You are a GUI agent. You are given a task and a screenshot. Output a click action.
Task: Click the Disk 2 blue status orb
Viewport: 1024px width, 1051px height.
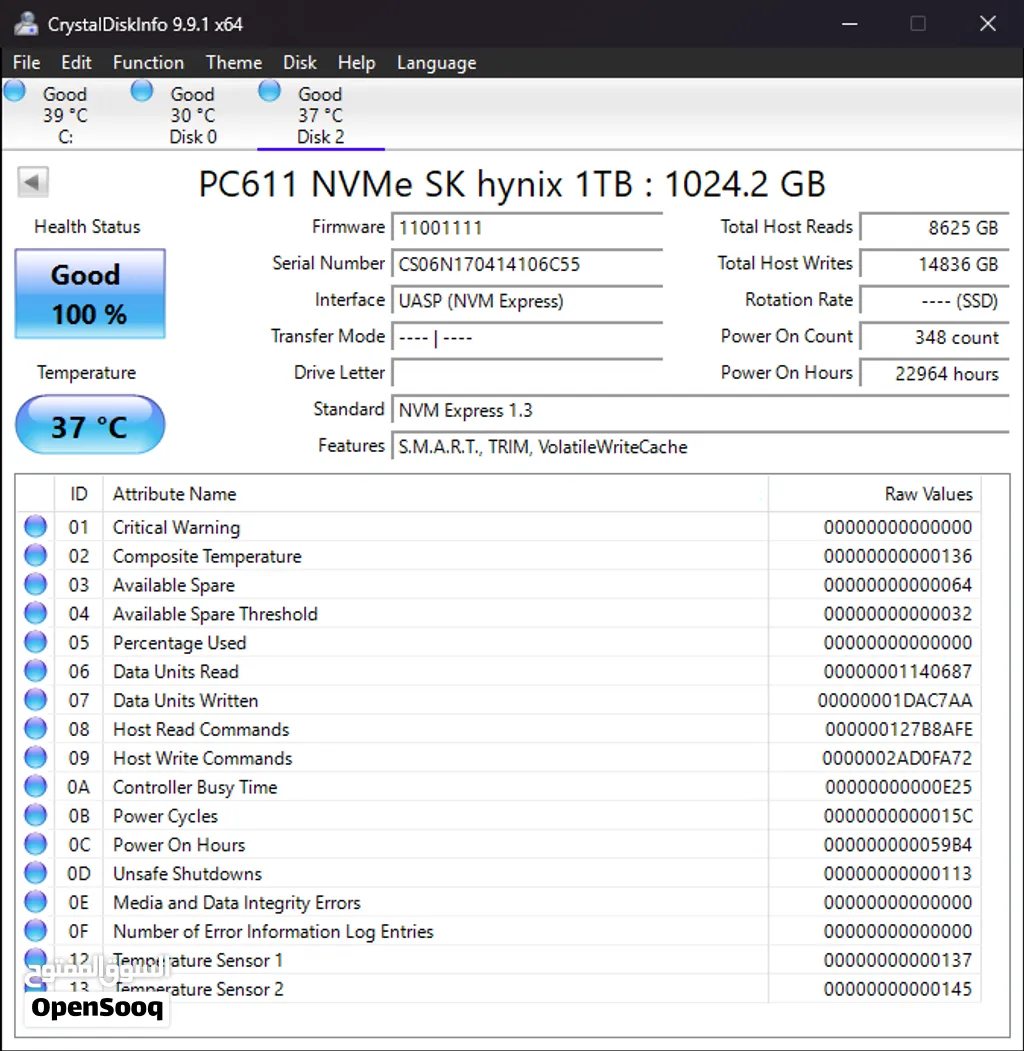coord(269,91)
